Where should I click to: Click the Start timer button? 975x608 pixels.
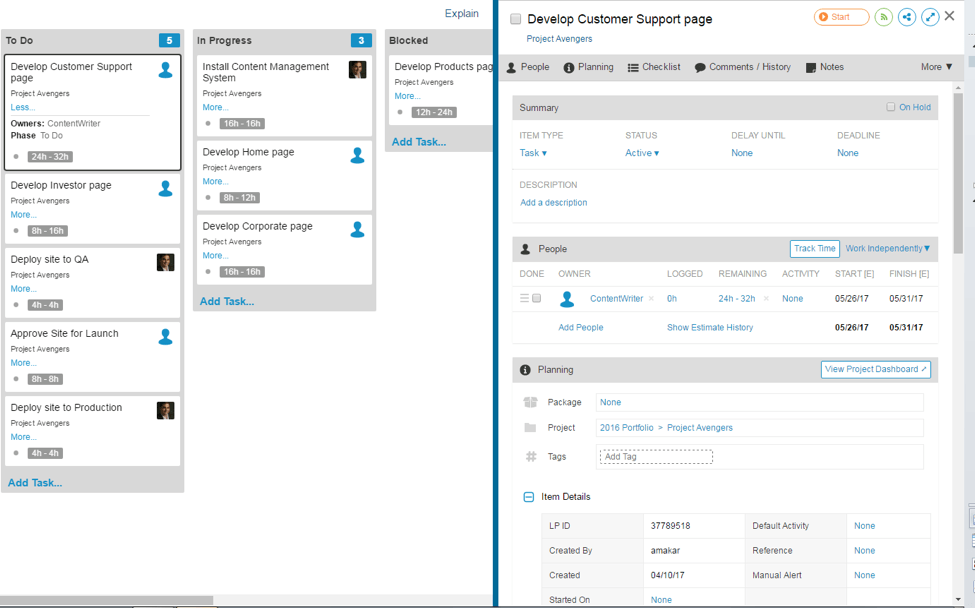pyautogui.click(x=841, y=17)
